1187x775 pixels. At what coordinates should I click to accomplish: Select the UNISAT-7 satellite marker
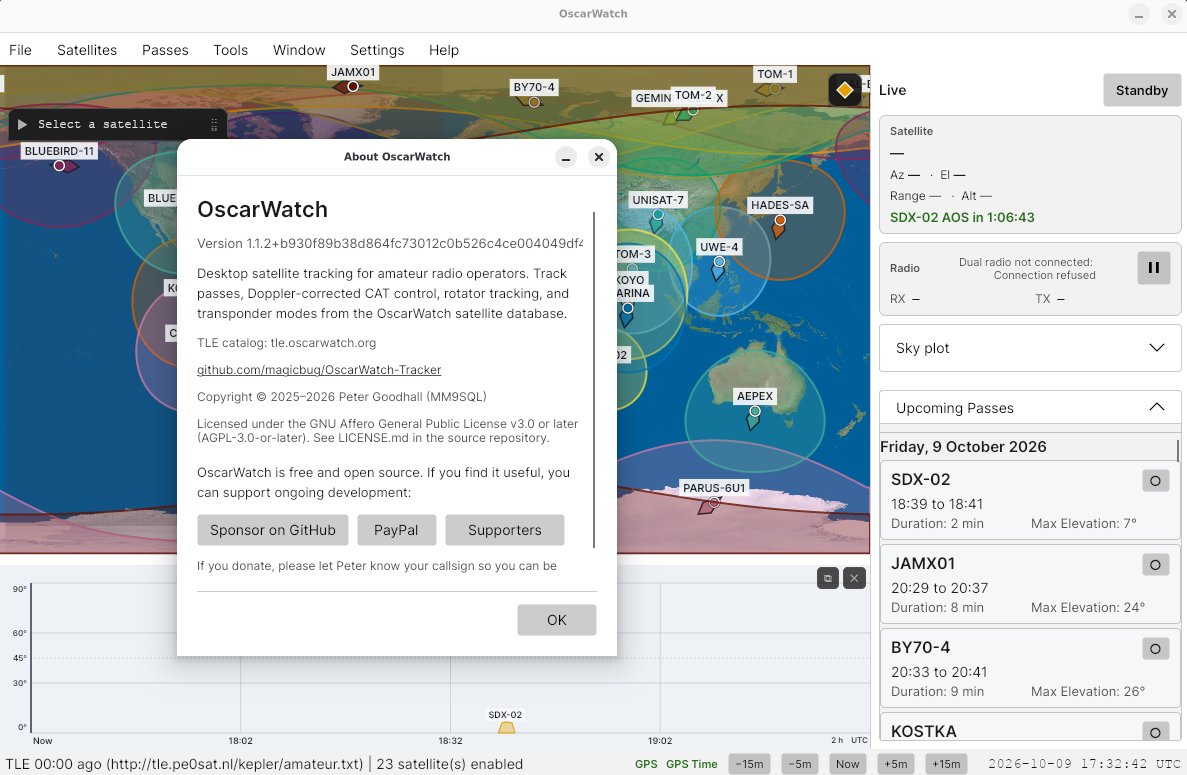[x=658, y=215]
